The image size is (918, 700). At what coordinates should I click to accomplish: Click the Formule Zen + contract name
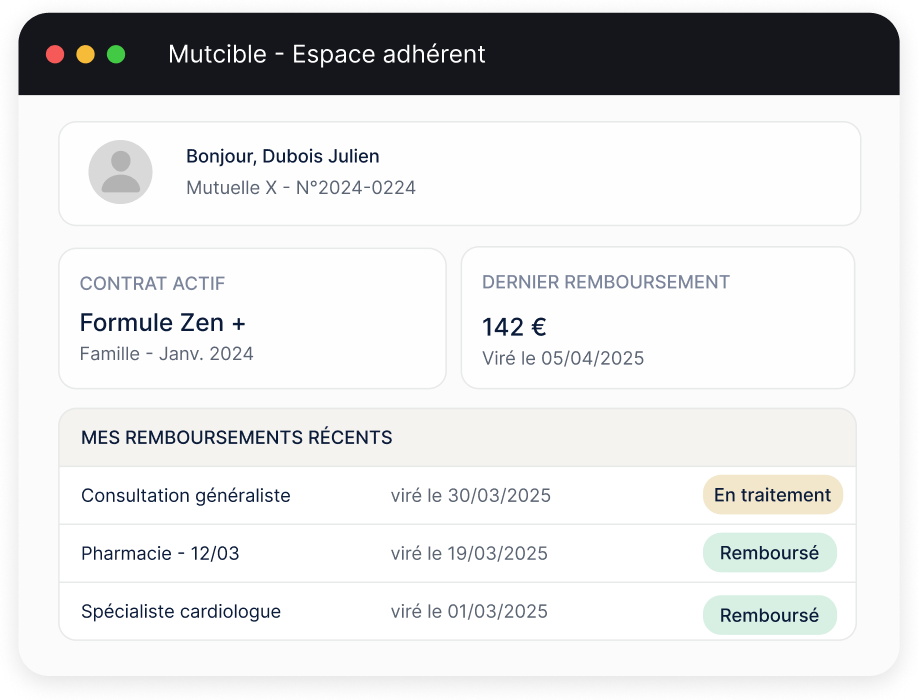163,322
